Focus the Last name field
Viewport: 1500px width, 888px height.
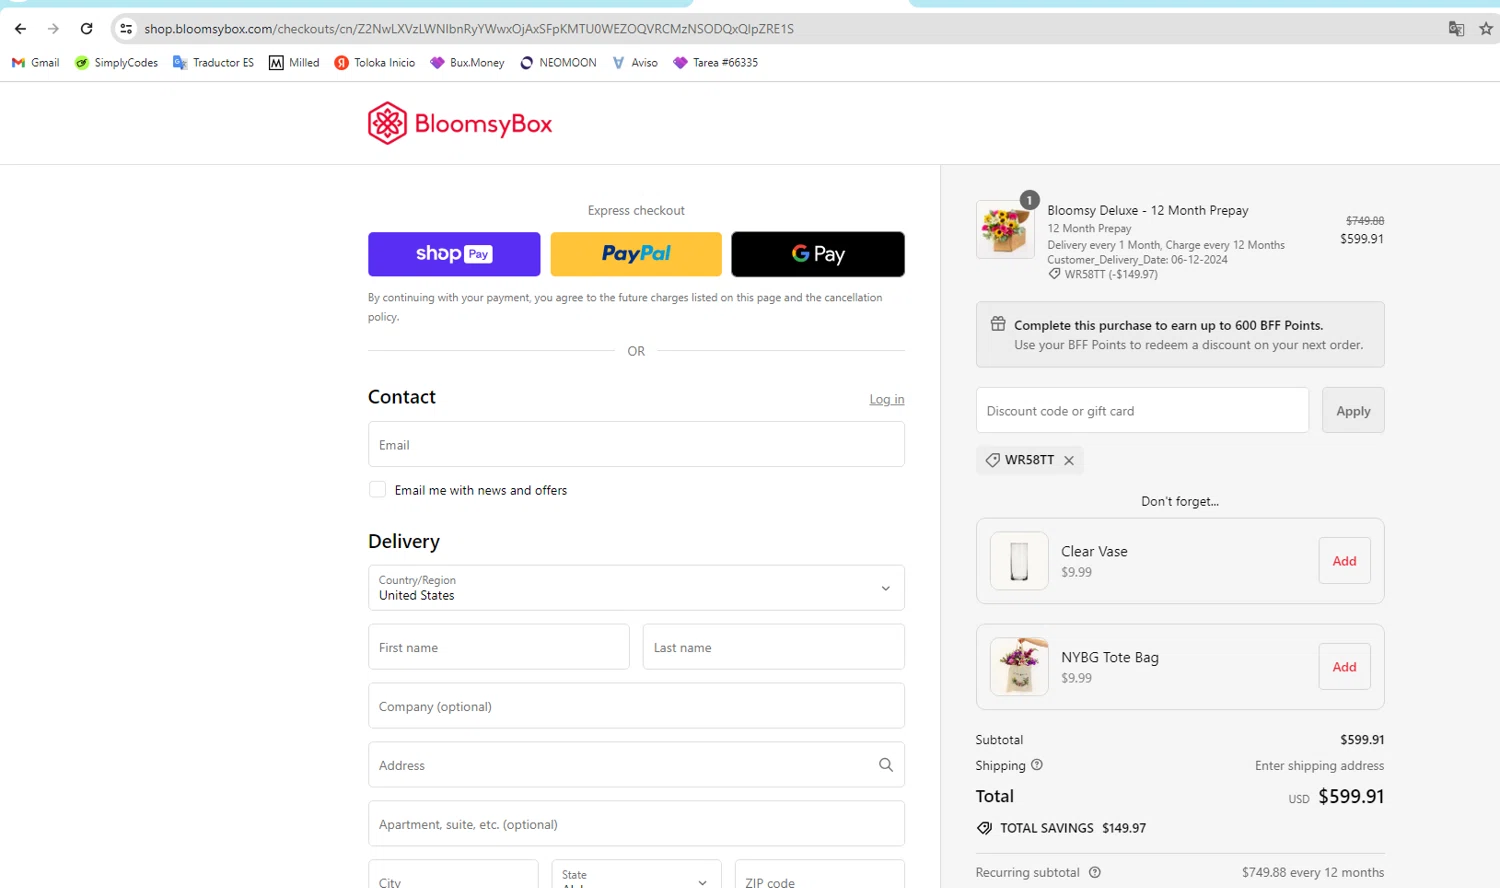774,647
